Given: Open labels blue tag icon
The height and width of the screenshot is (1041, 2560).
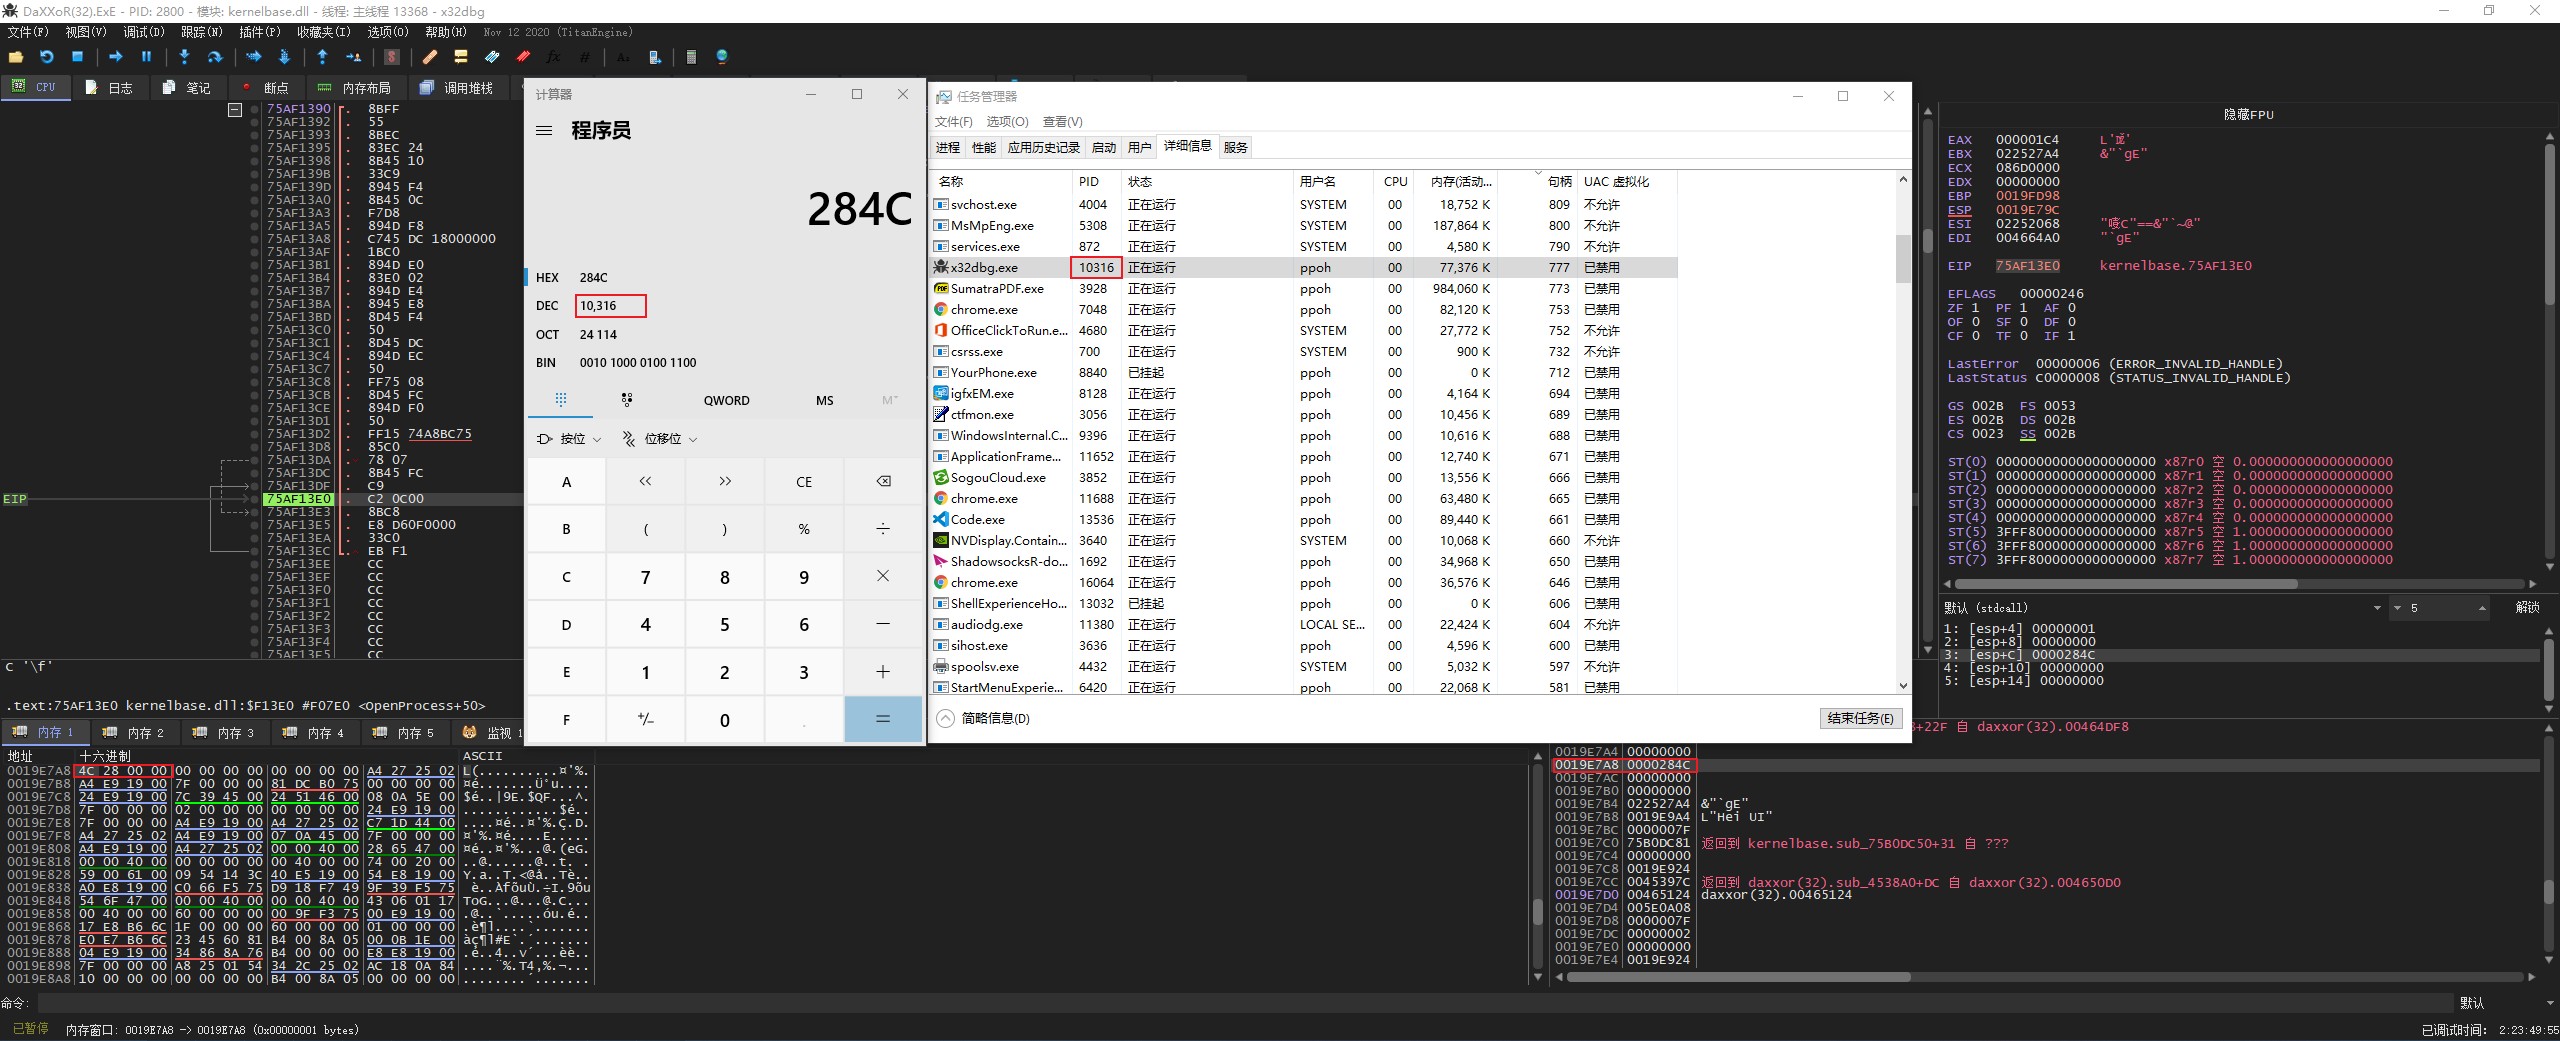Looking at the screenshot, I should click(x=492, y=57).
